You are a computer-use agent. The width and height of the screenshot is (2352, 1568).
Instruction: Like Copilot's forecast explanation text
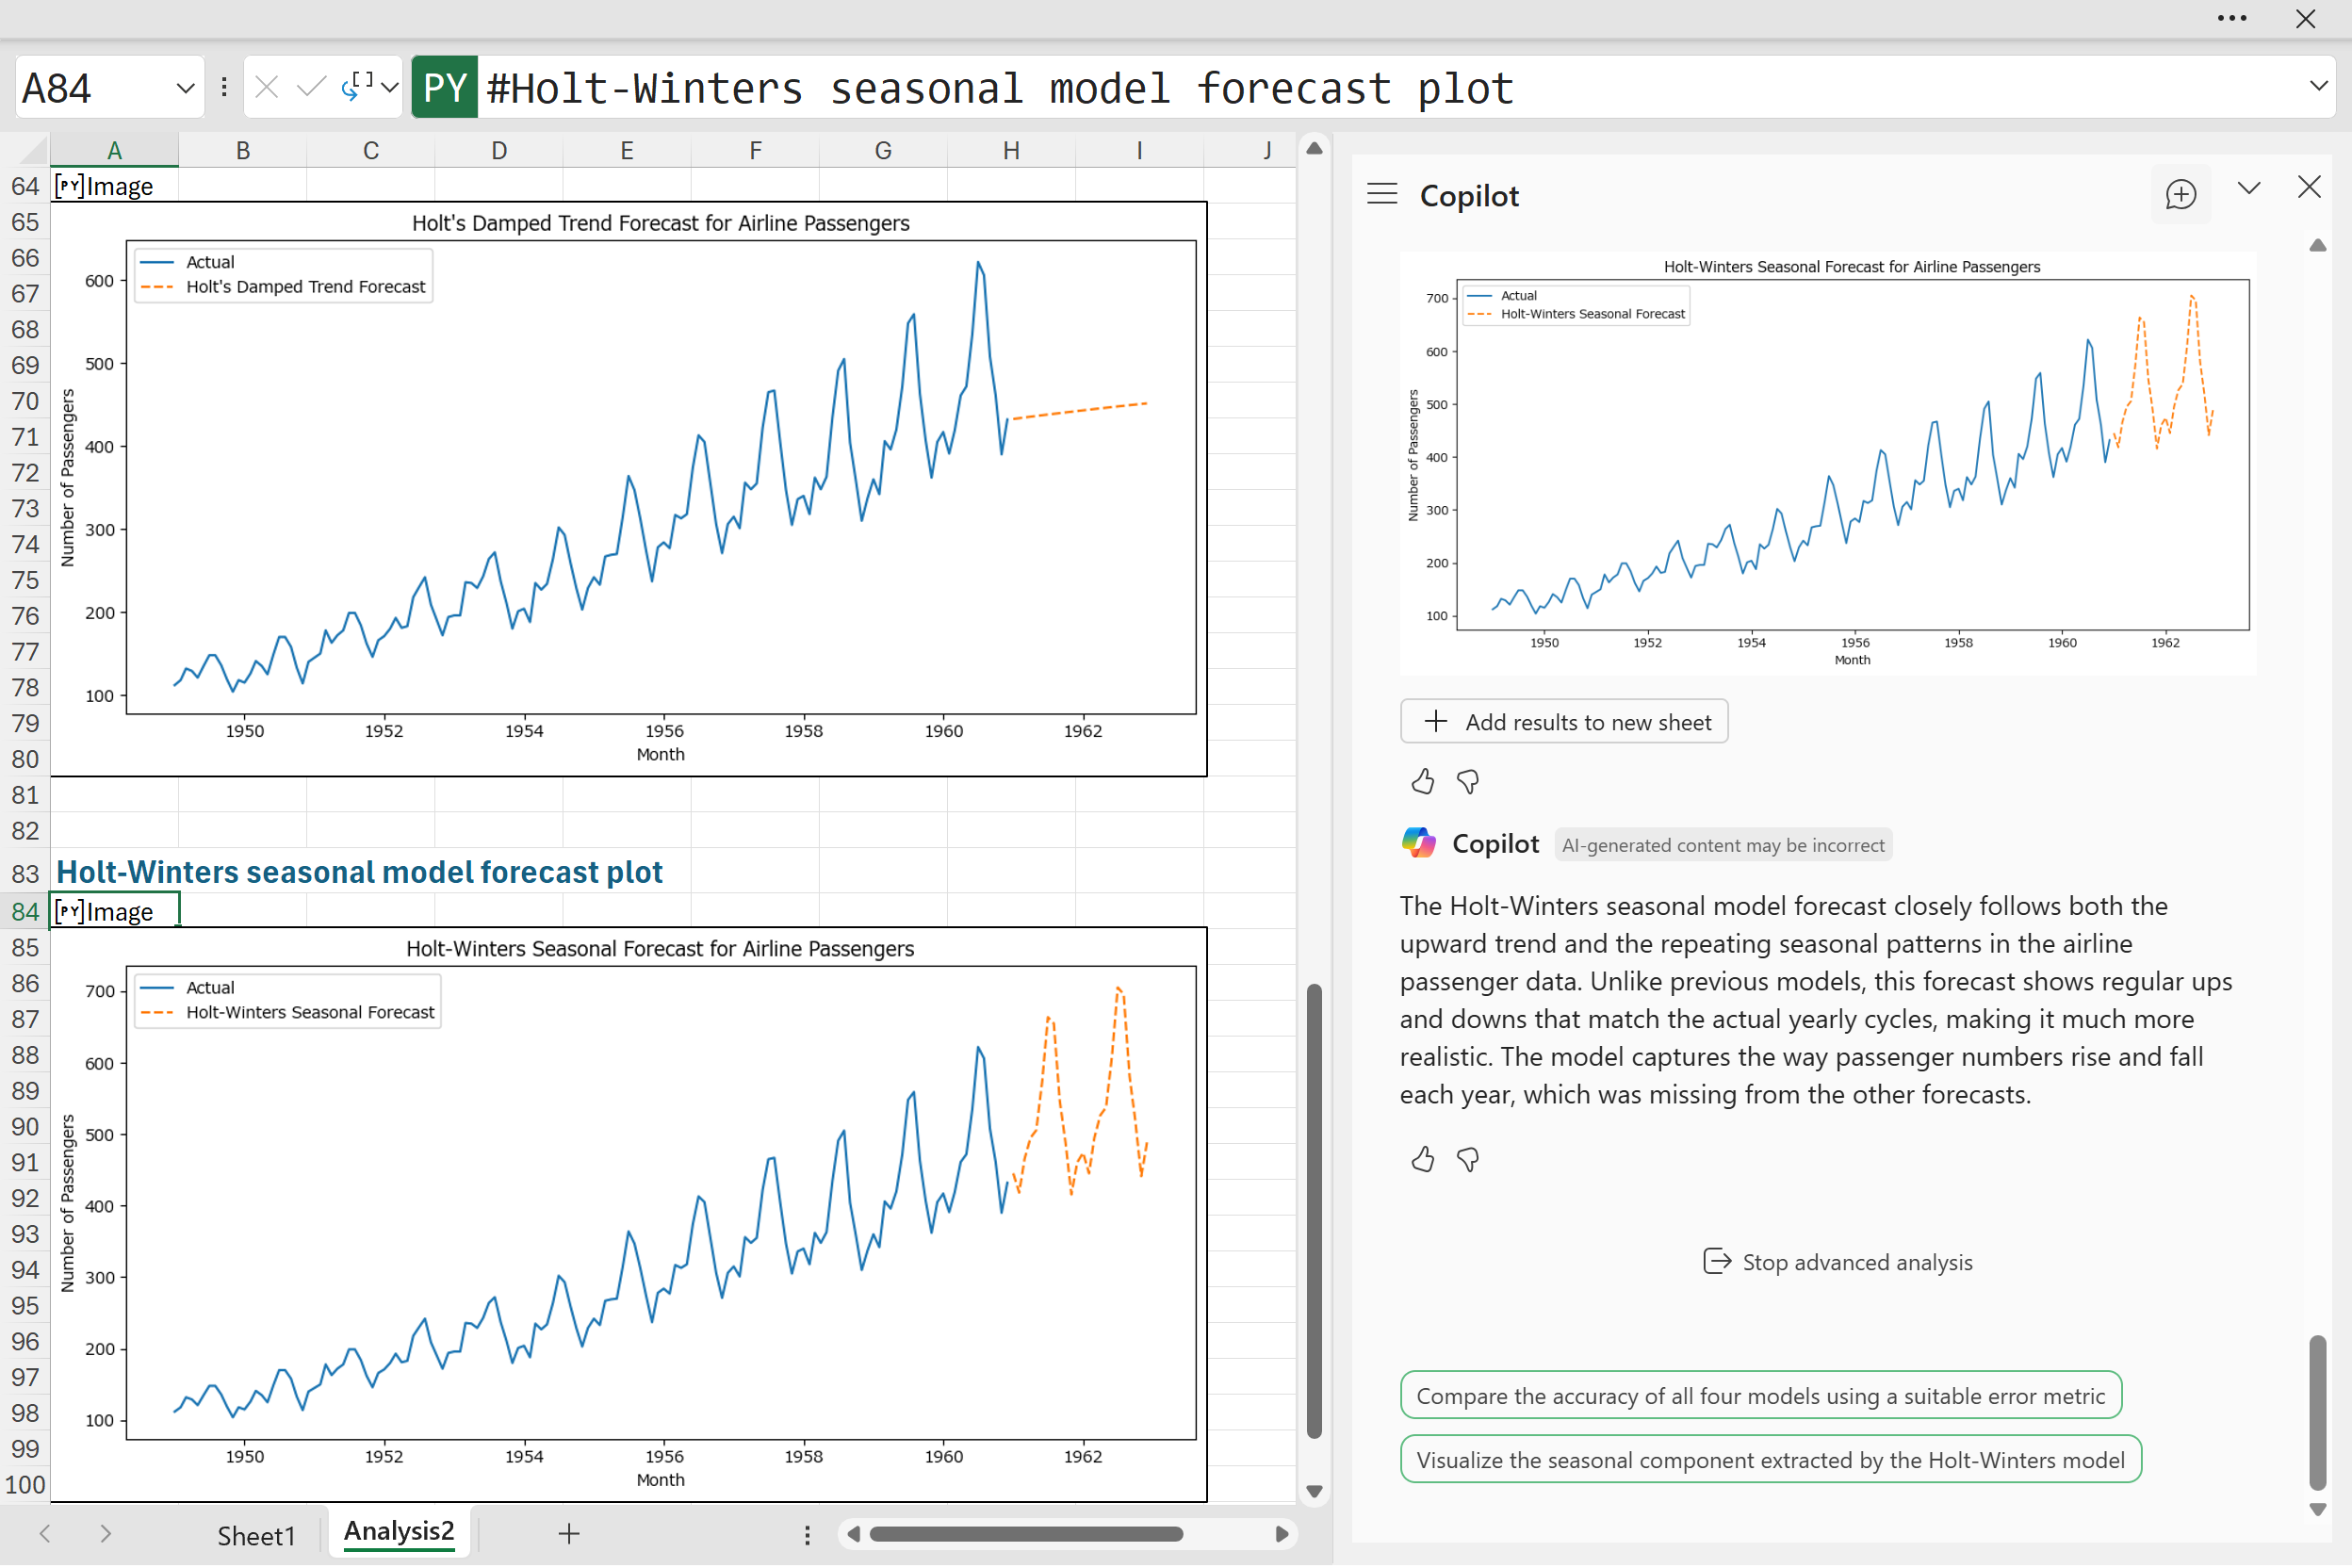[1422, 1159]
